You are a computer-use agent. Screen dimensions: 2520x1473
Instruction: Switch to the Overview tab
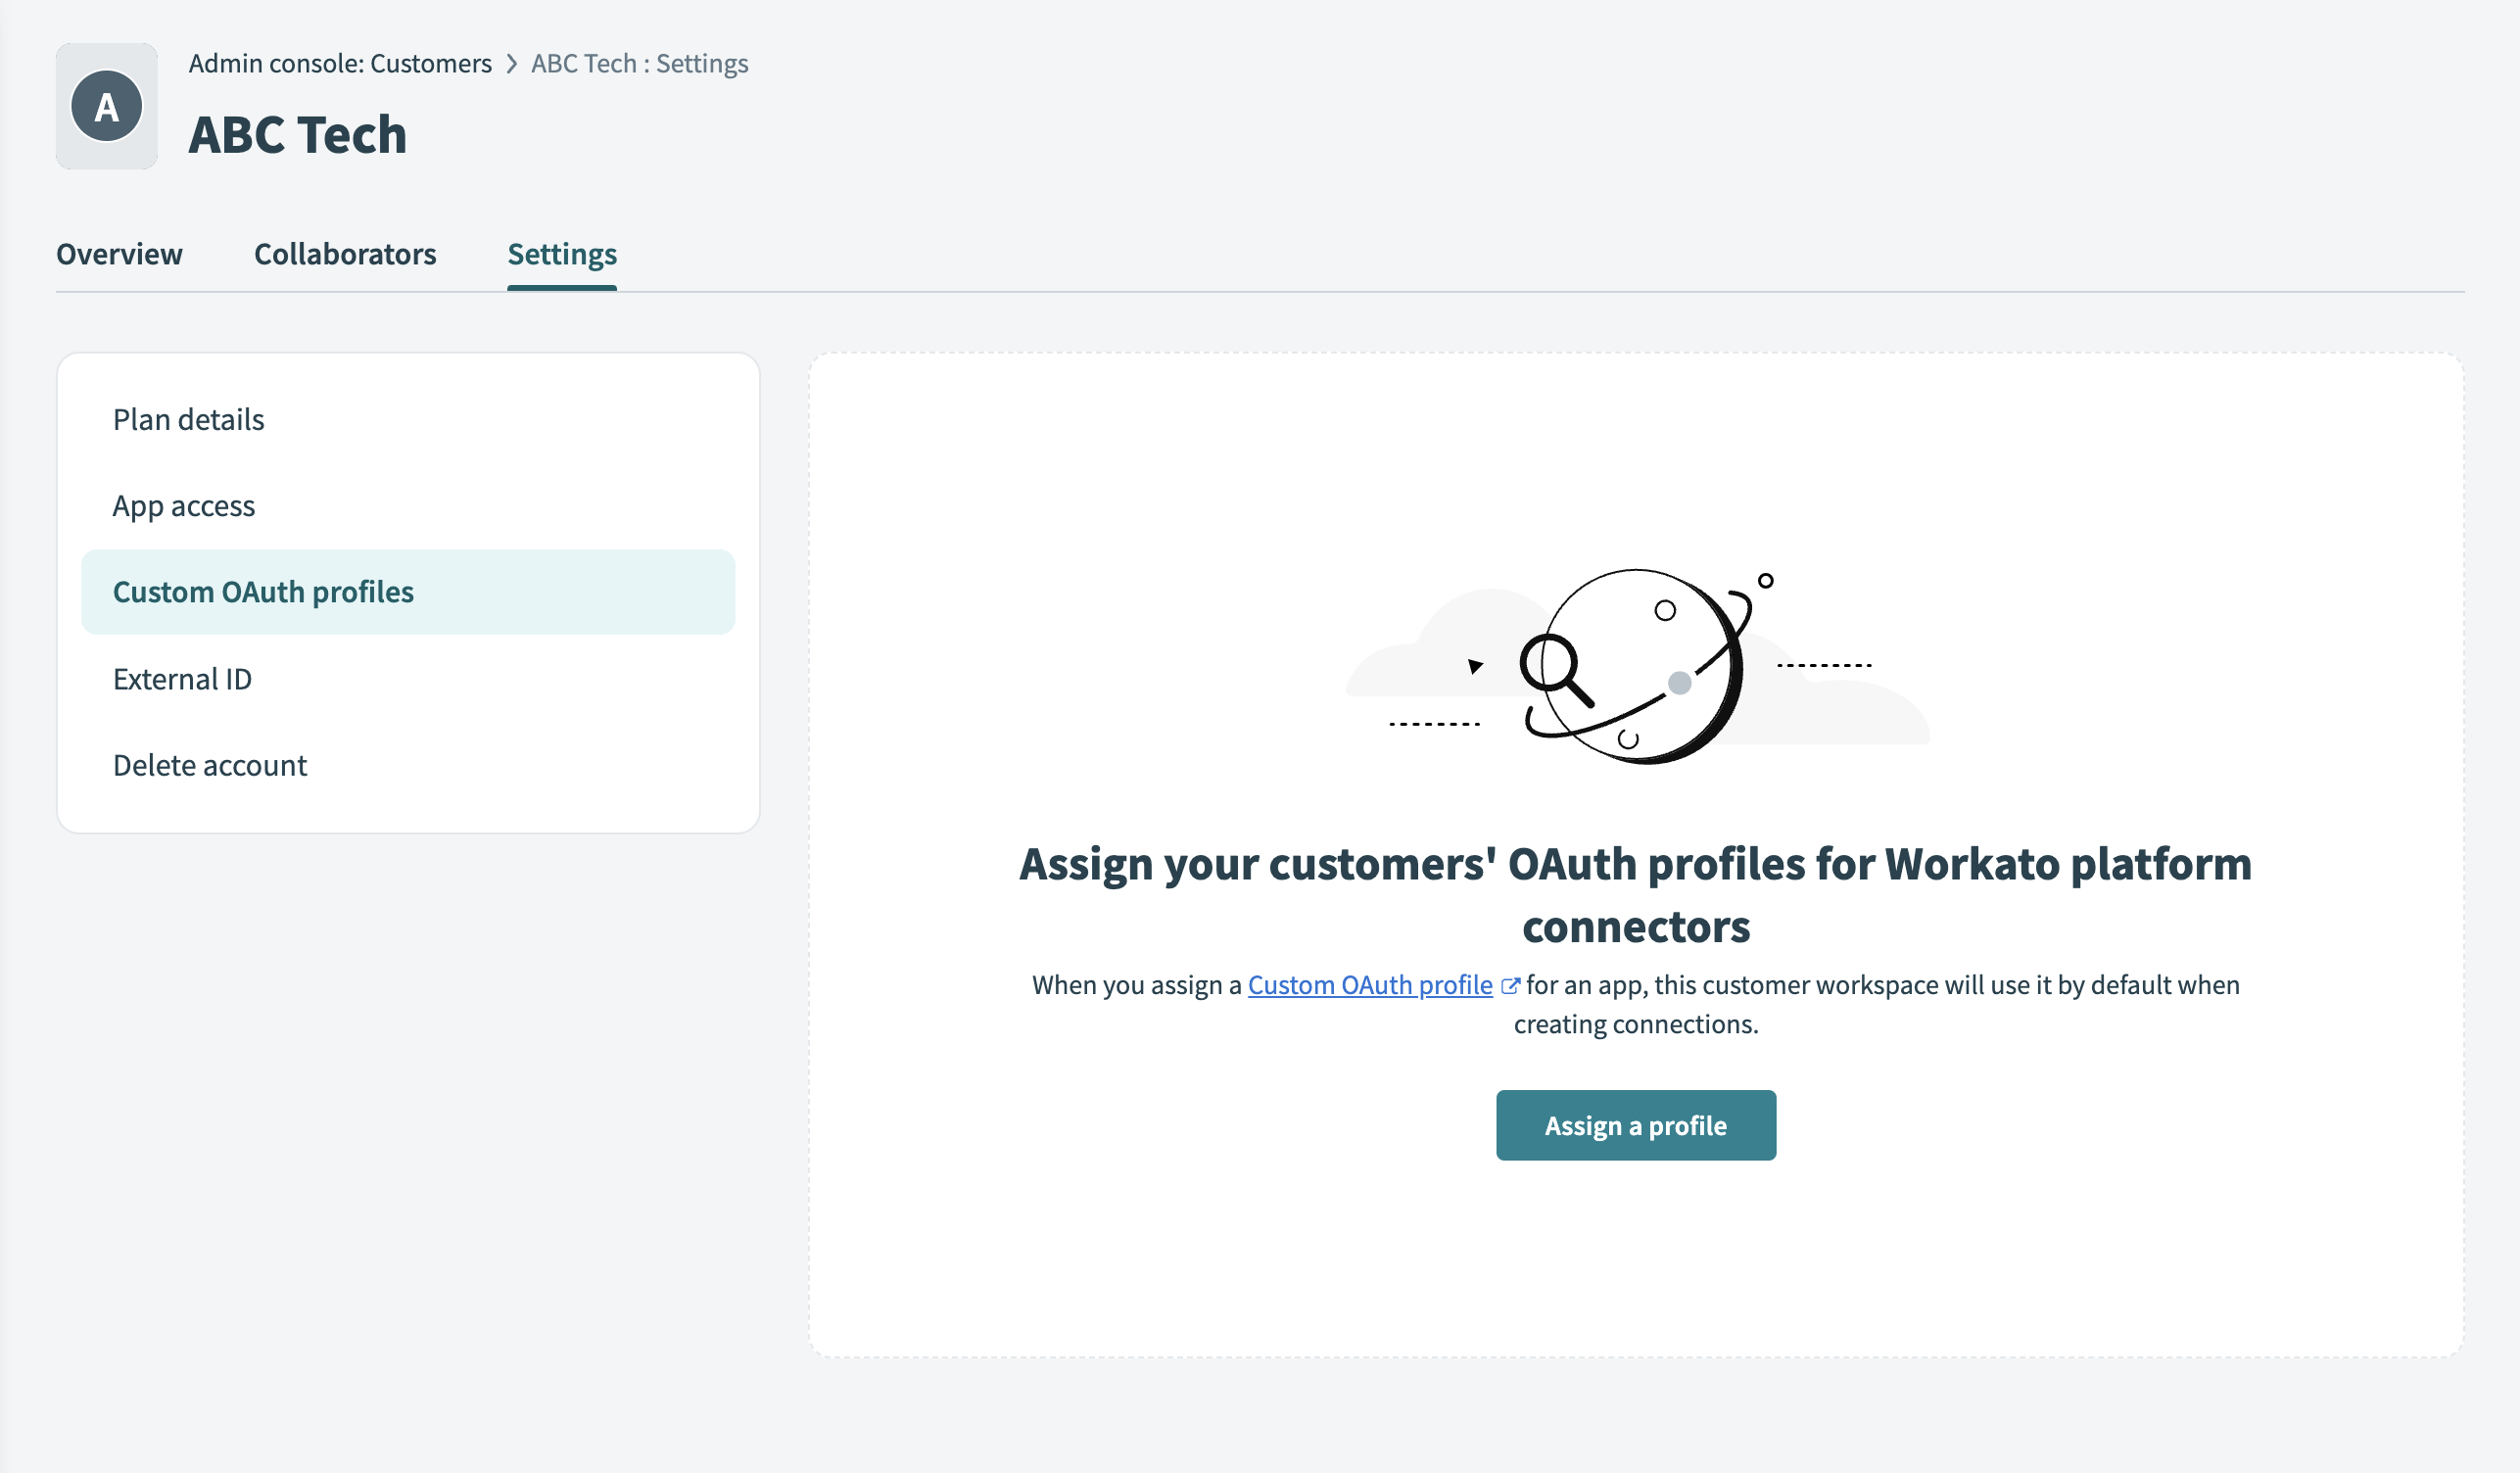119,254
